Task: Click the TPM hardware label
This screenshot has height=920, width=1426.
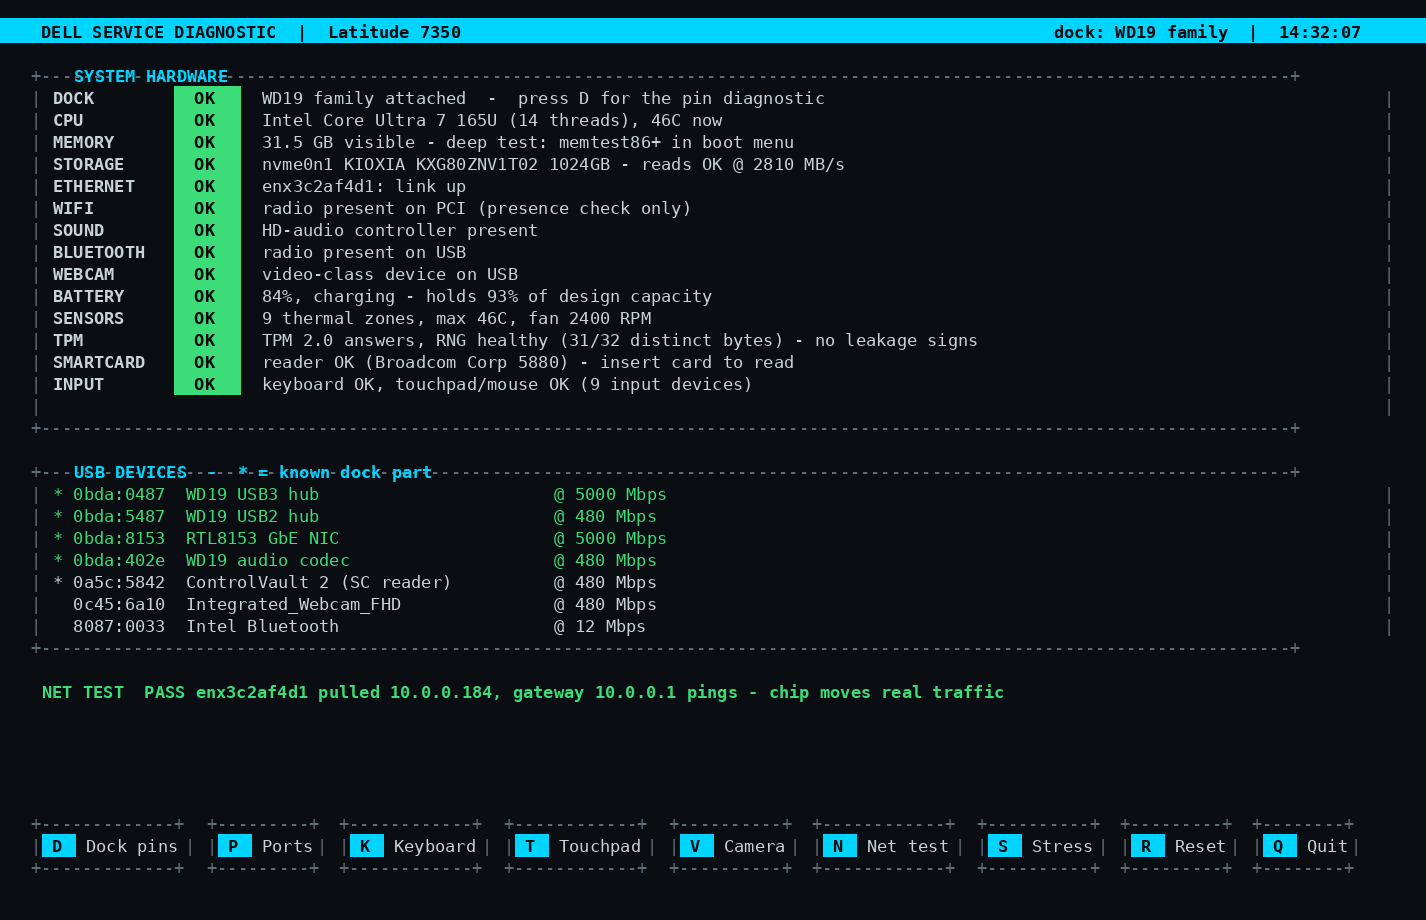Action: (x=69, y=340)
